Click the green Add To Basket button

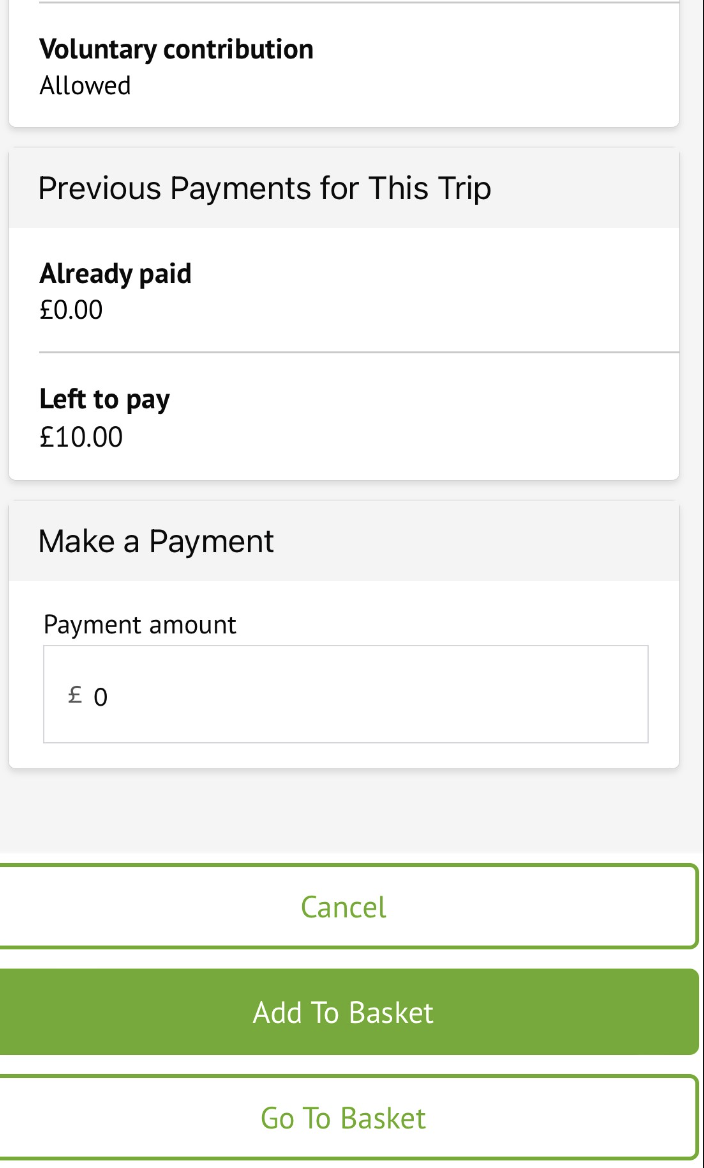click(343, 1012)
